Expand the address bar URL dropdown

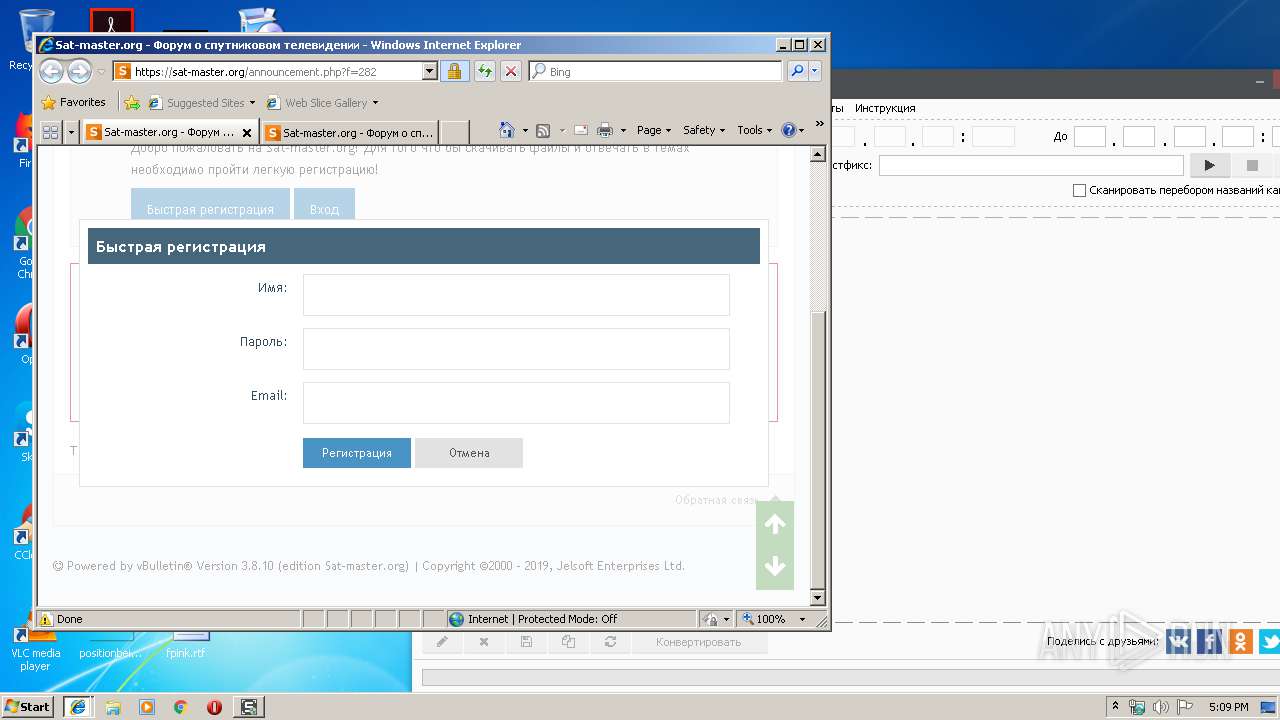click(430, 71)
